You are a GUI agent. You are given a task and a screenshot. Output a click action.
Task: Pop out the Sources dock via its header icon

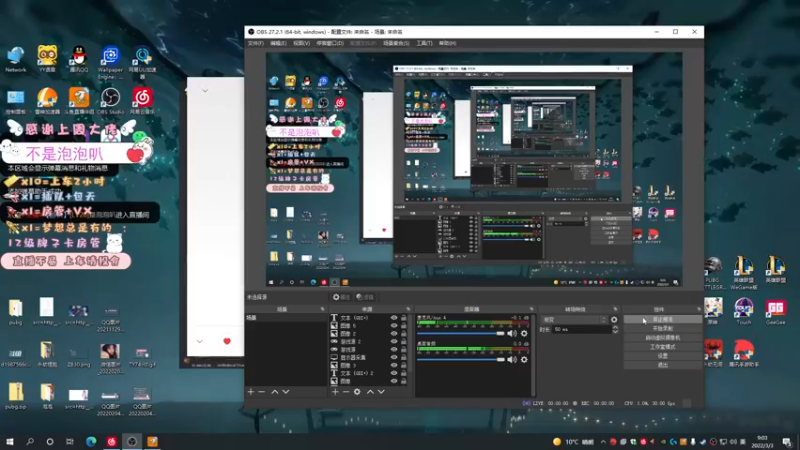tap(408, 309)
